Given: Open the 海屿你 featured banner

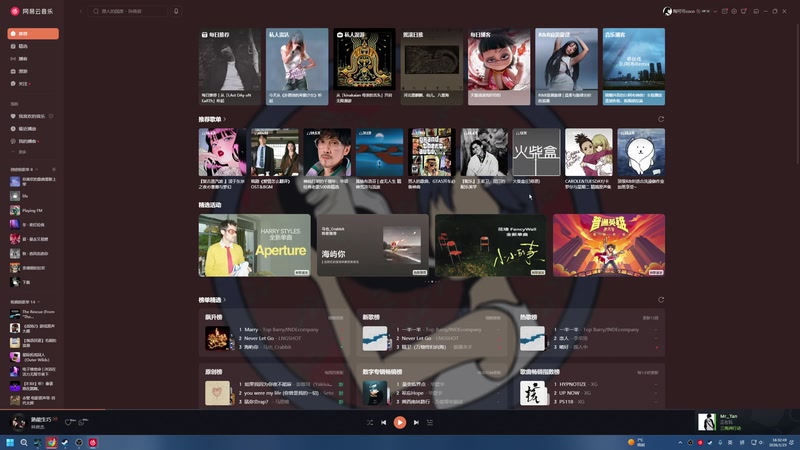Looking at the screenshot, I should [372, 245].
